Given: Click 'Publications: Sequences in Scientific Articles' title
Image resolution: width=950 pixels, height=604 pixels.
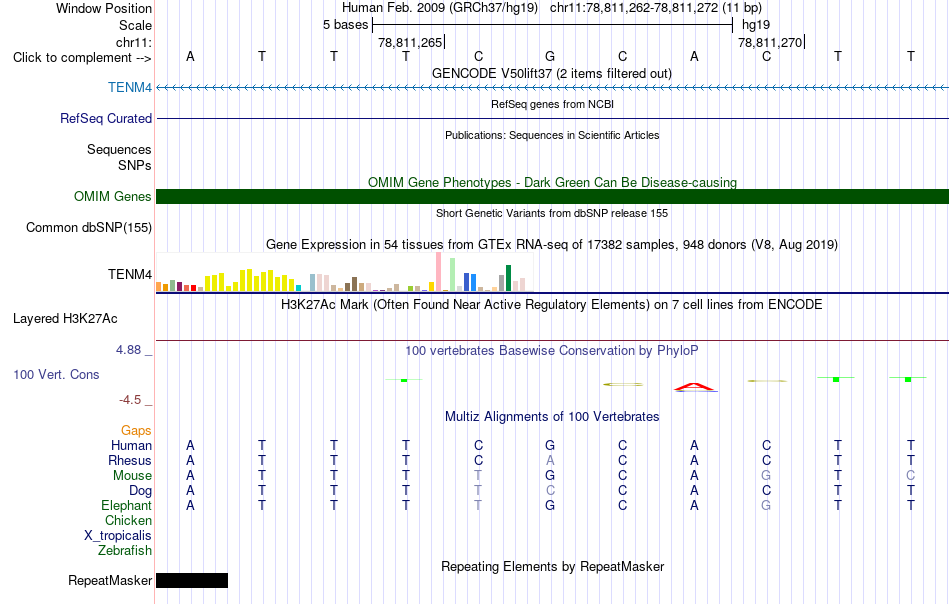Looking at the screenshot, I should pos(552,135).
